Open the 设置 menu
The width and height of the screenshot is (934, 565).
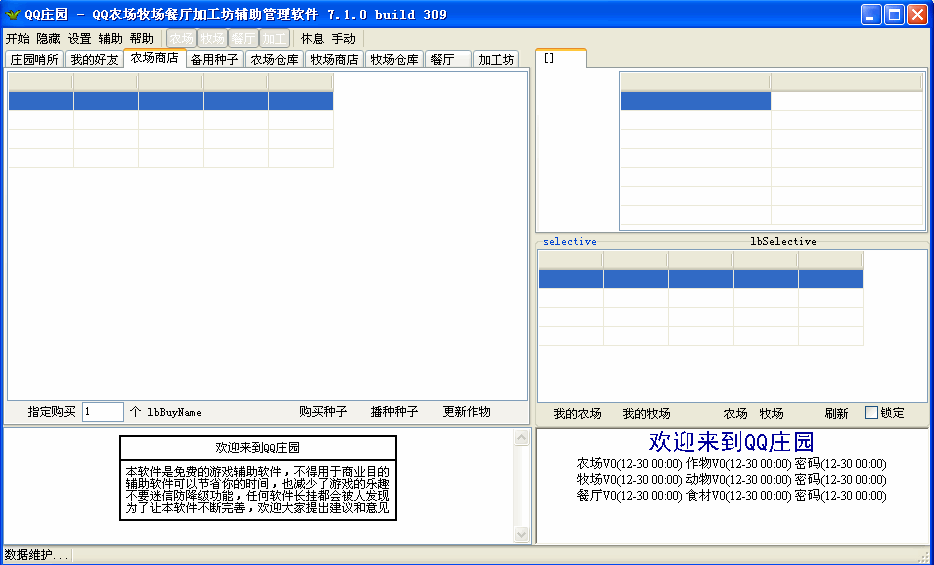coord(79,39)
